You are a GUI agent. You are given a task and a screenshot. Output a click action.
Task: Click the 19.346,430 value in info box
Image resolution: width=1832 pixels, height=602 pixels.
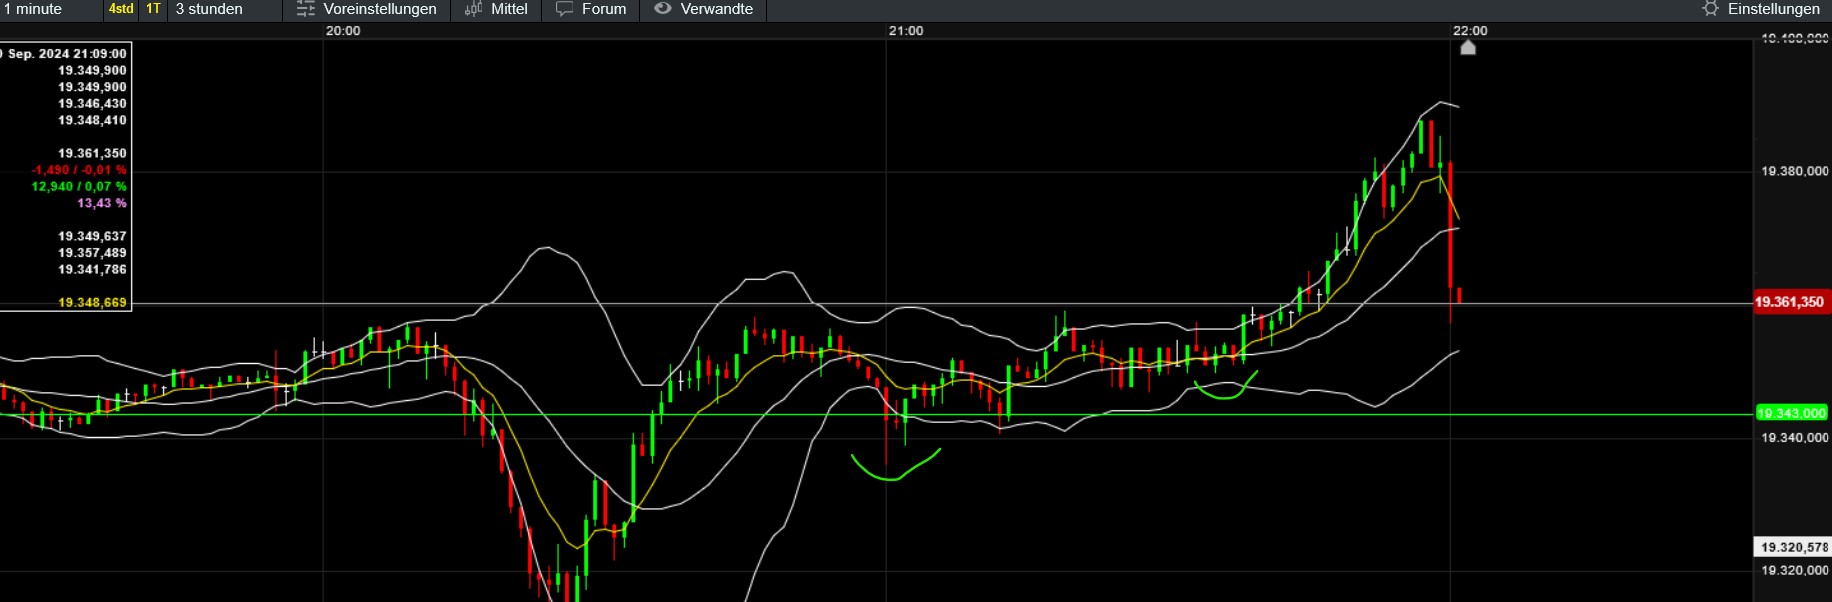92,104
